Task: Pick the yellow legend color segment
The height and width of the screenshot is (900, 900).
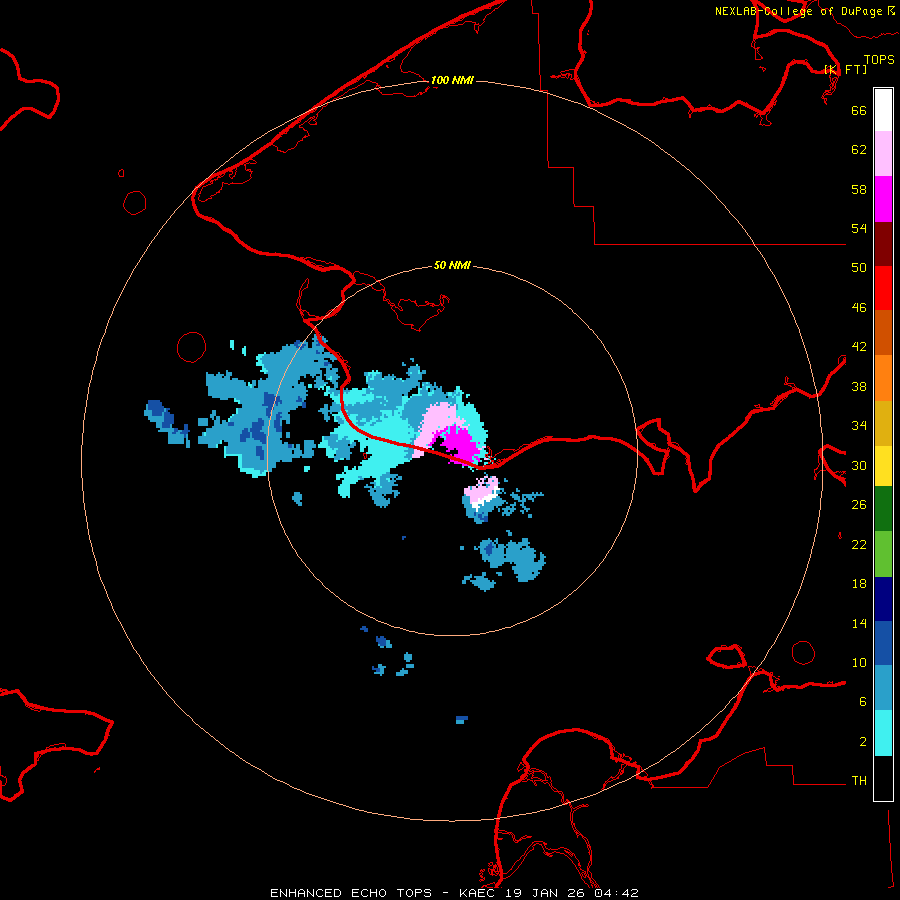Action: [x=883, y=466]
